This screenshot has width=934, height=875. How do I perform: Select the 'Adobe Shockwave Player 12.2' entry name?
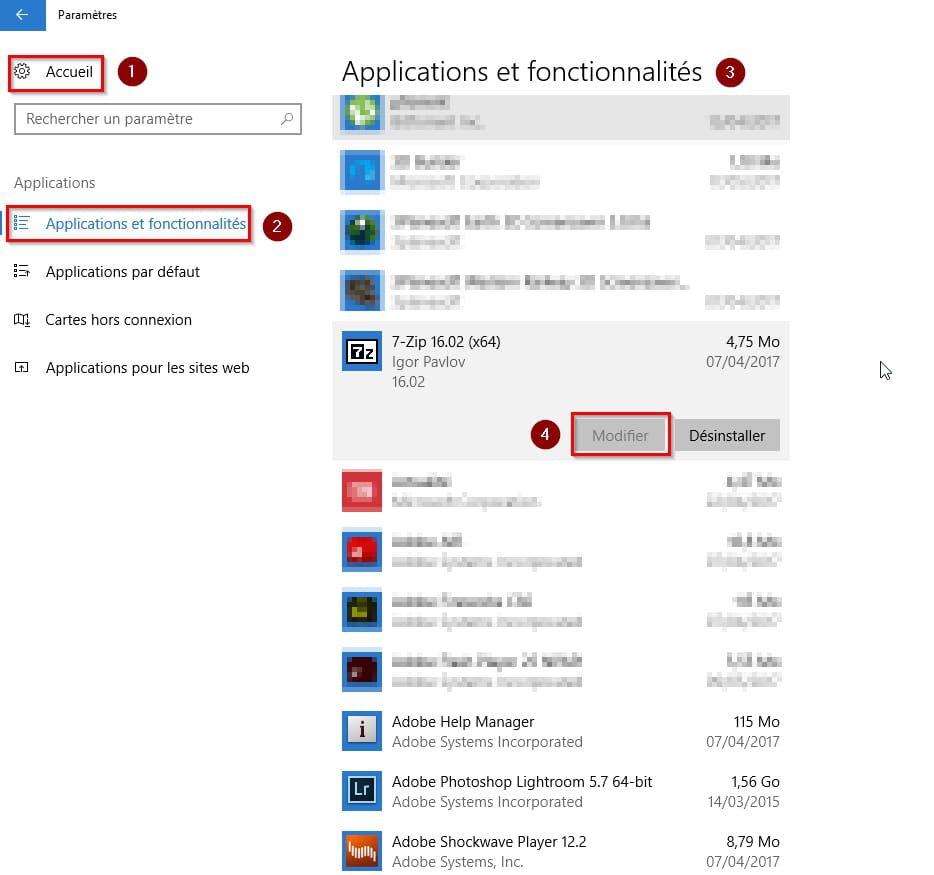tap(489, 842)
